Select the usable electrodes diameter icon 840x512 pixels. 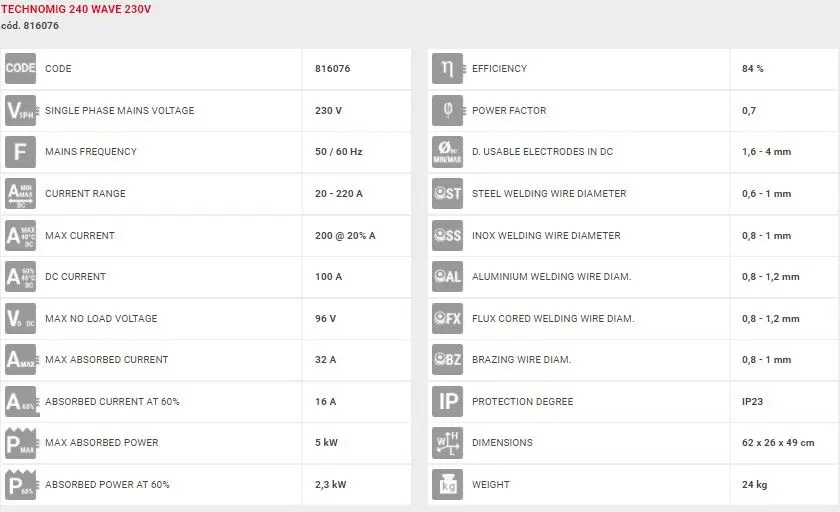pyautogui.click(x=447, y=152)
